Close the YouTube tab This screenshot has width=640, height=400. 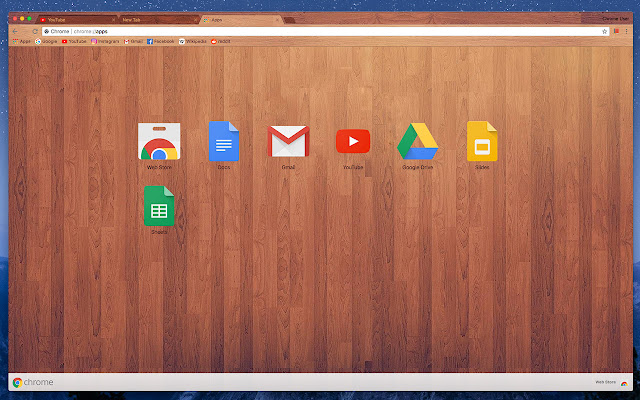113,20
